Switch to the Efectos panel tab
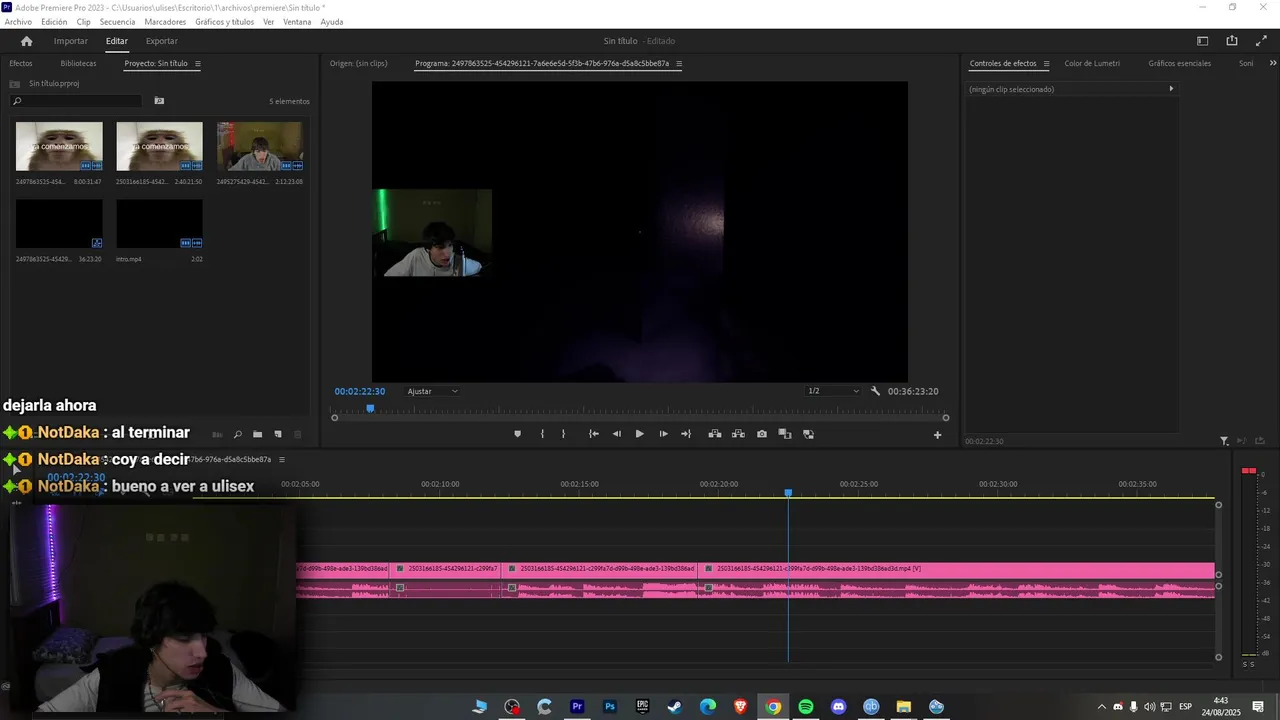This screenshot has height=720, width=1280. click(21, 64)
